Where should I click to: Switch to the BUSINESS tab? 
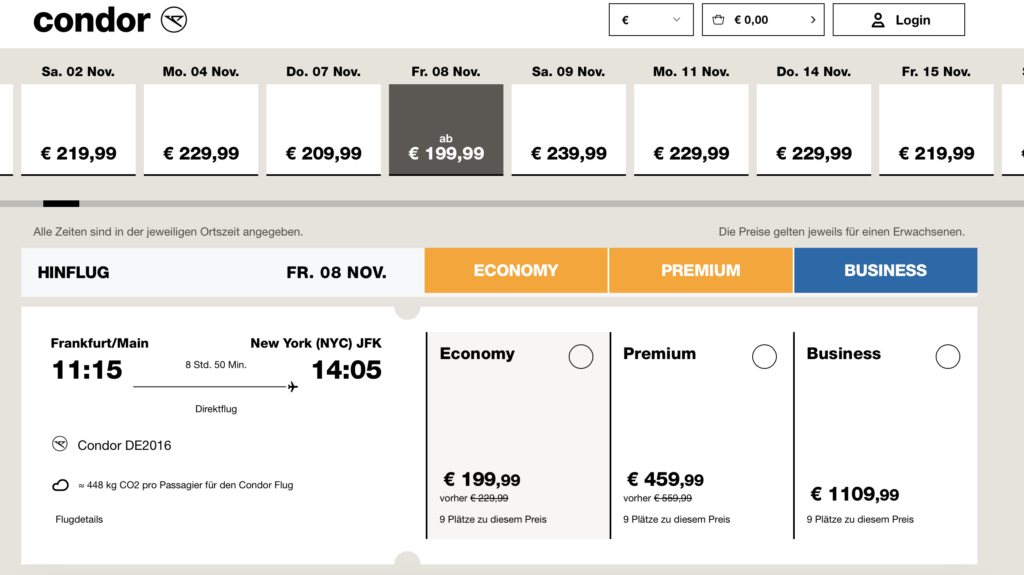[885, 270]
